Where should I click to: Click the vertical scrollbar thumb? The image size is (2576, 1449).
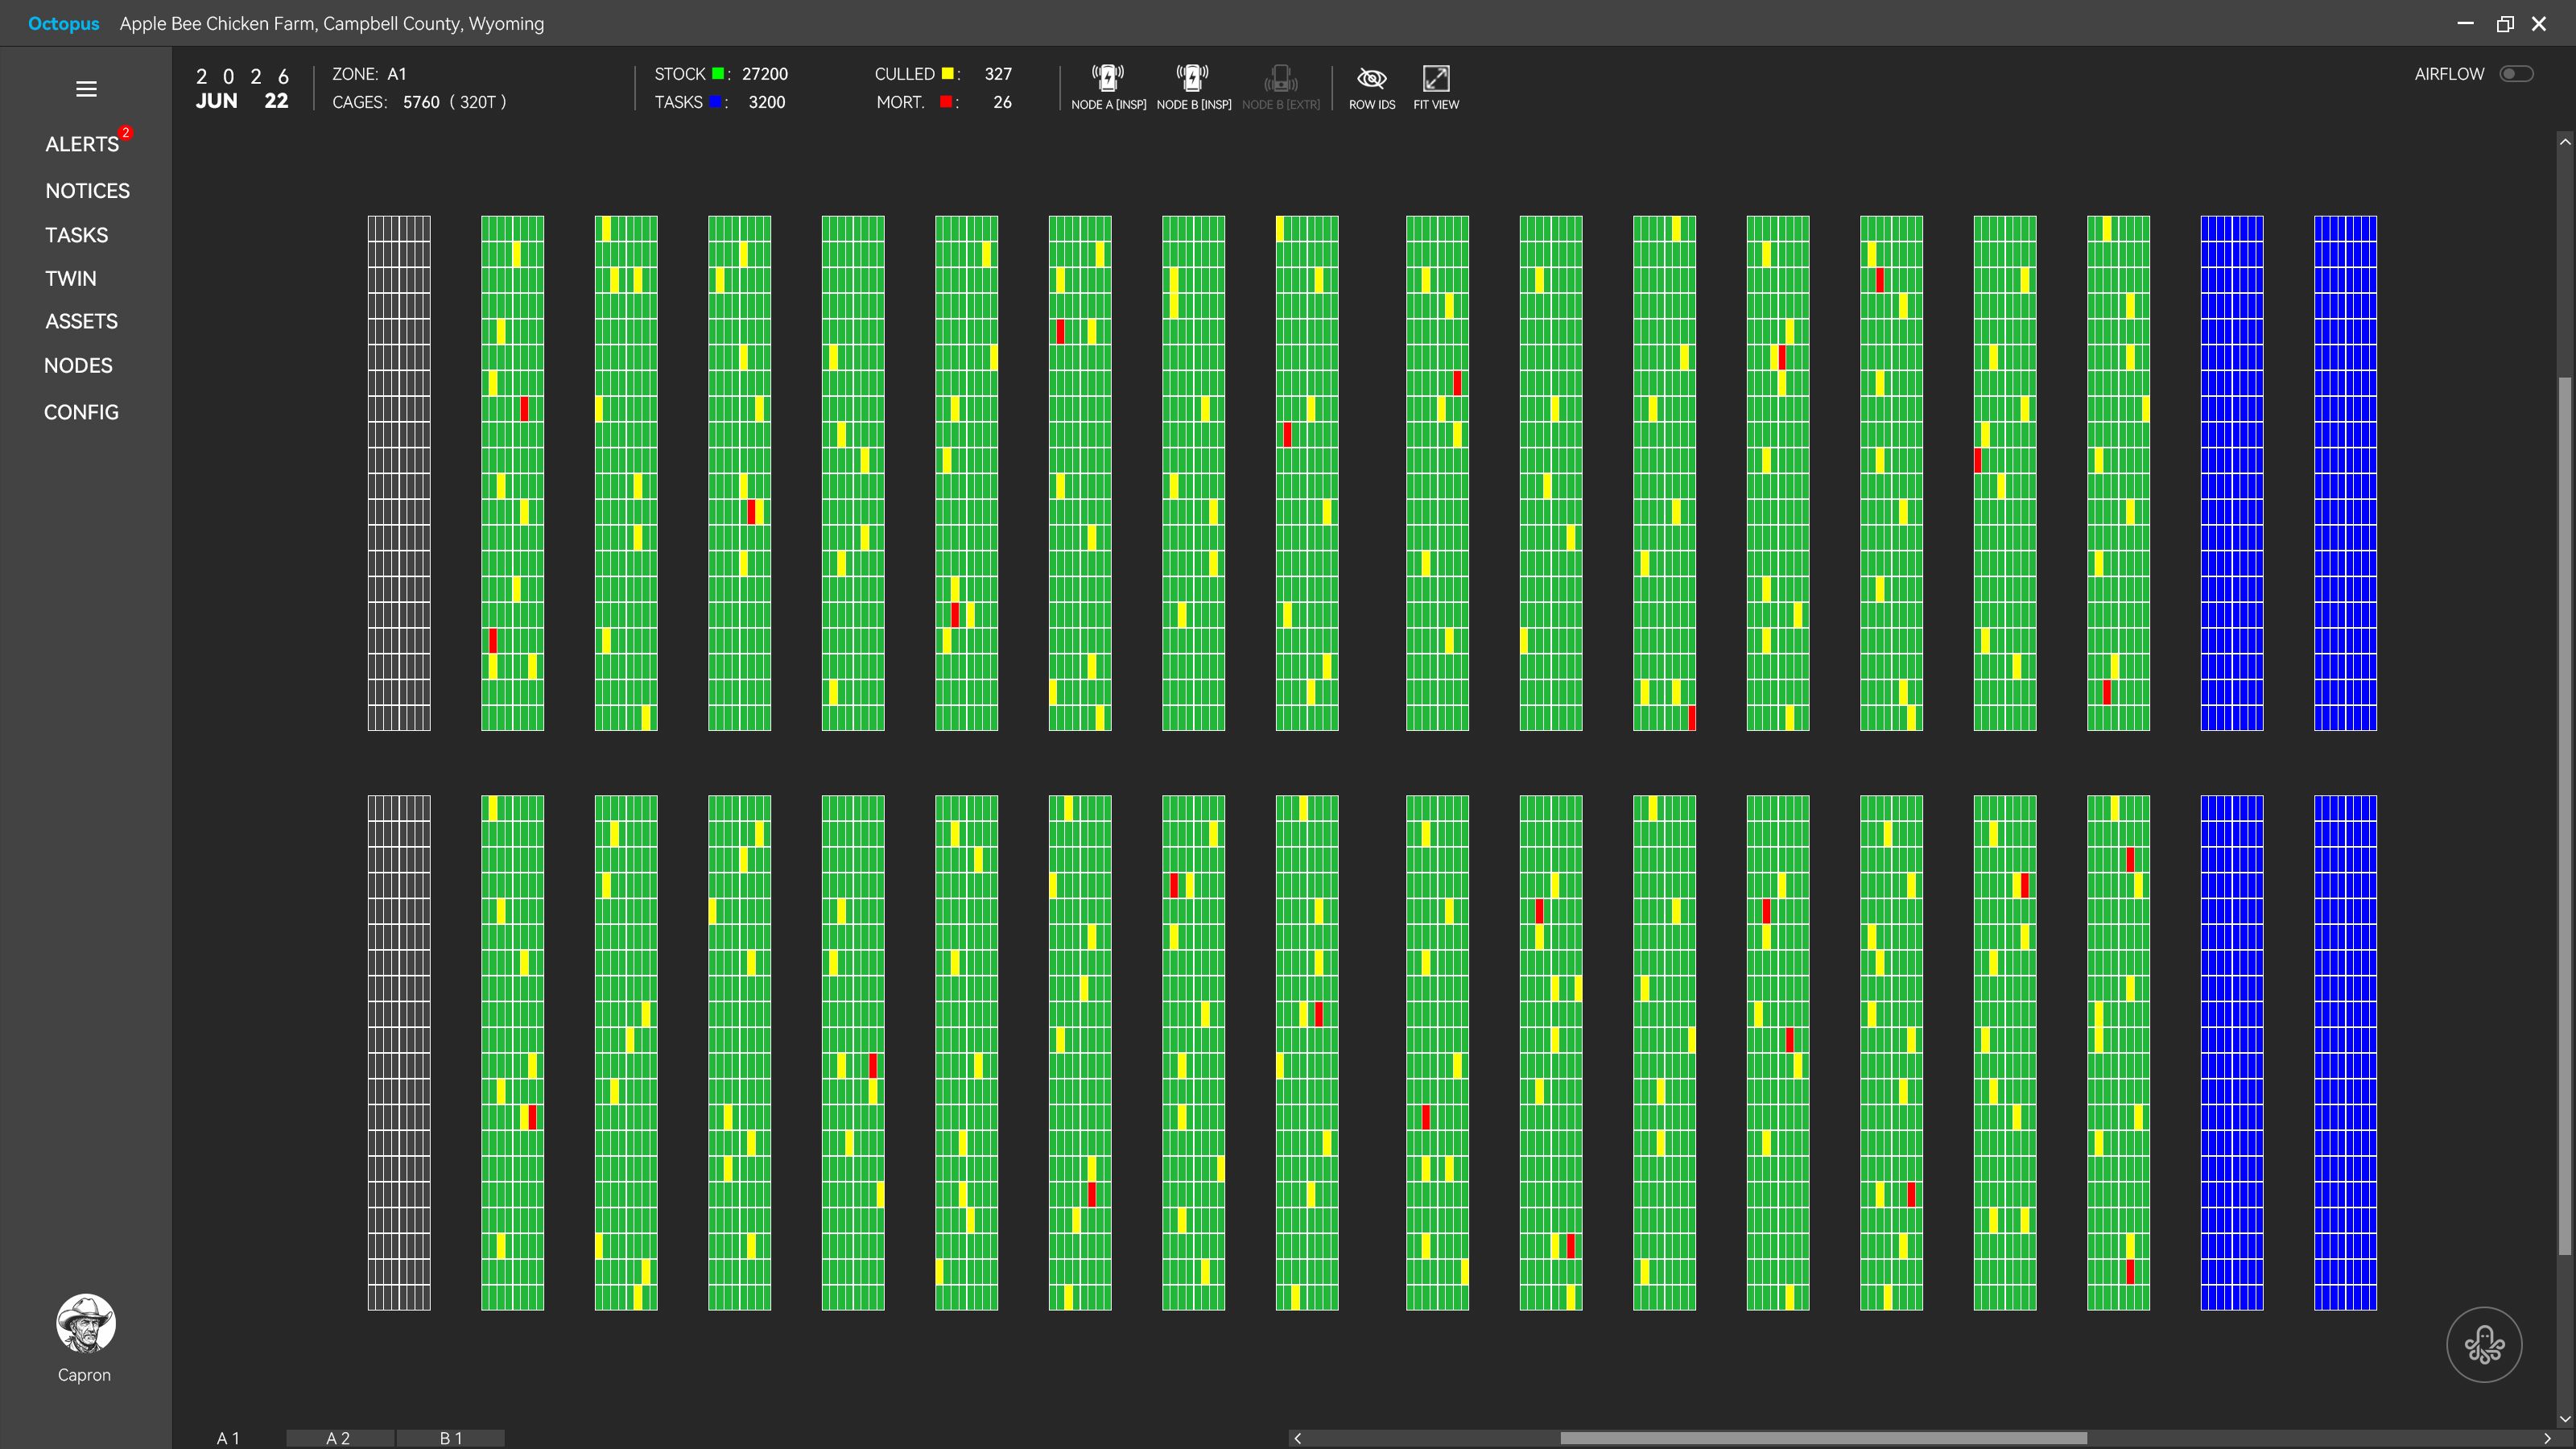click(2565, 815)
